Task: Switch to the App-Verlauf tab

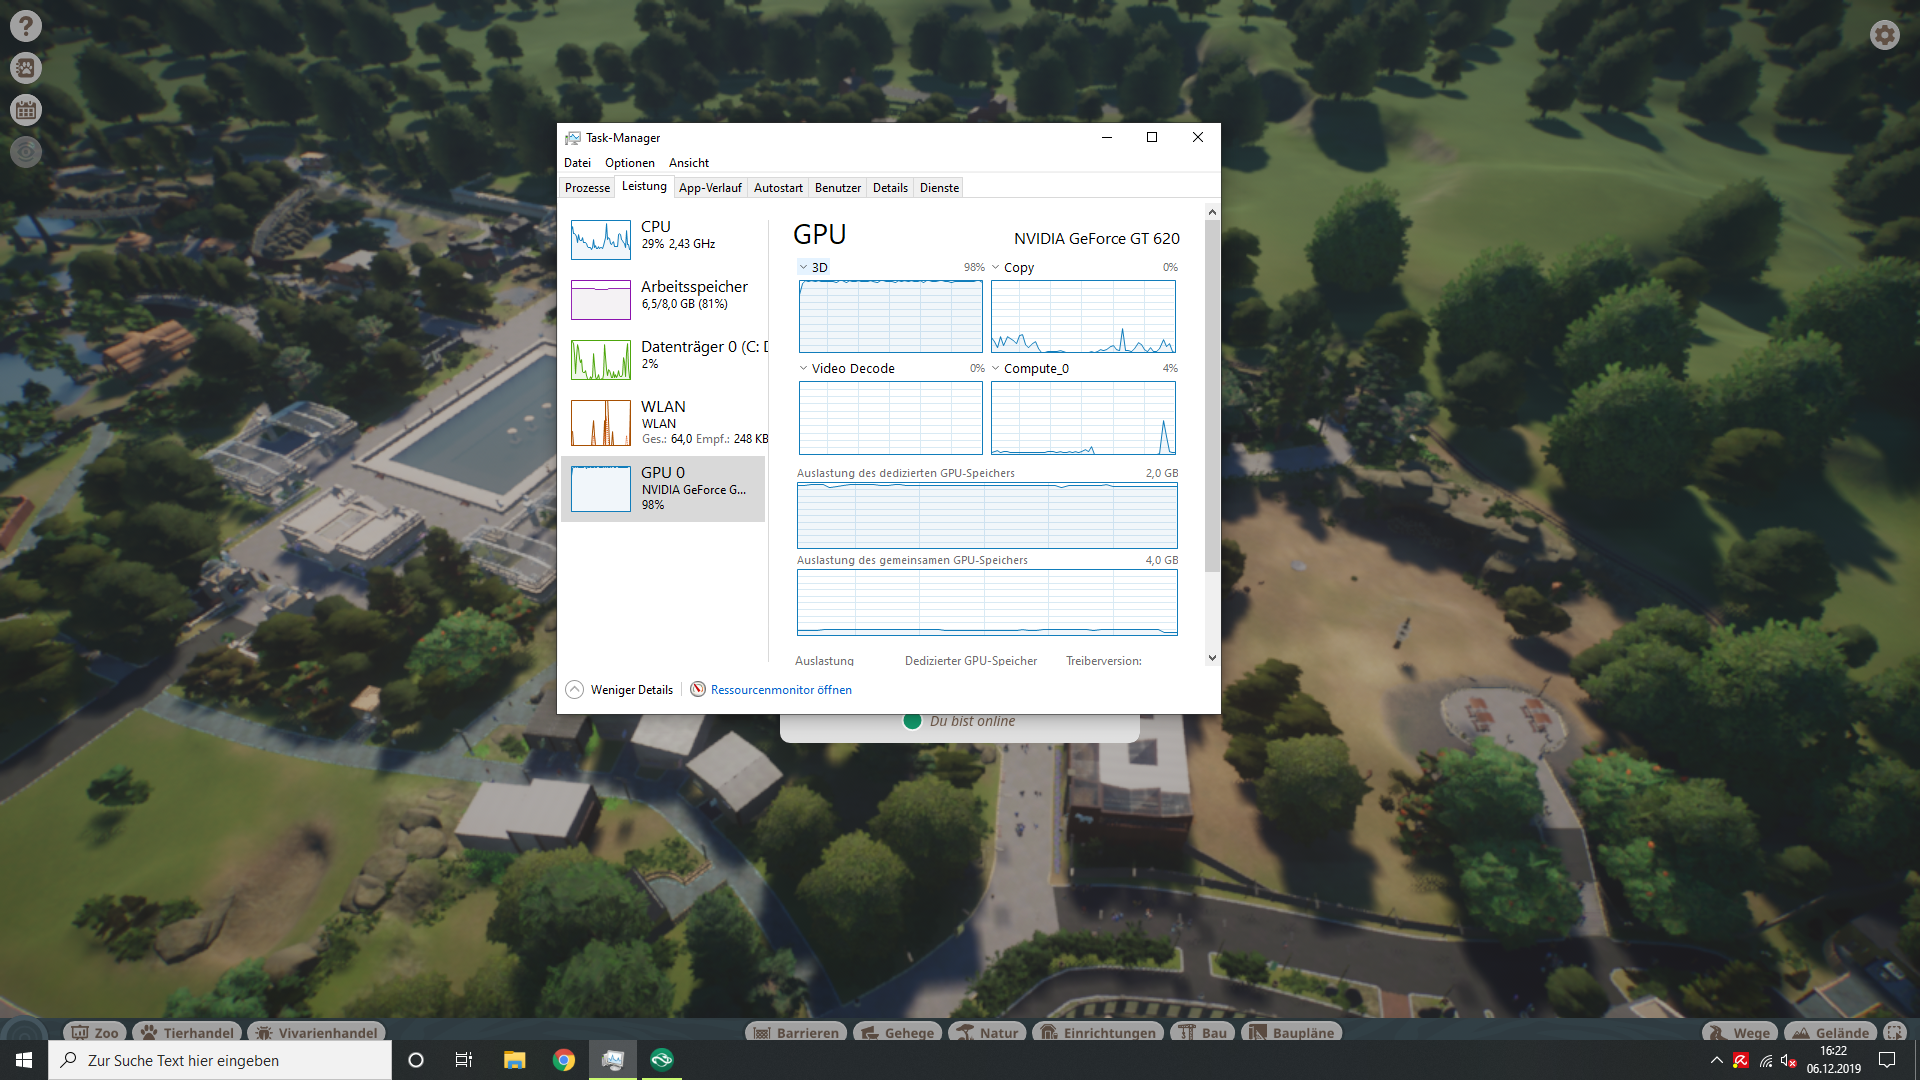Action: (710, 188)
